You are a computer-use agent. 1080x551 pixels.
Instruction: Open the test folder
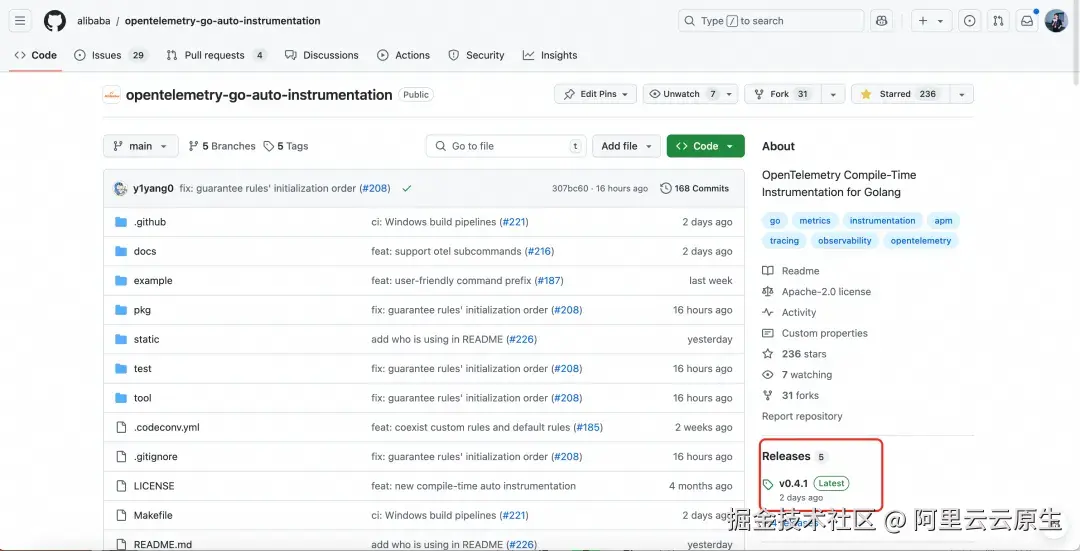point(143,368)
